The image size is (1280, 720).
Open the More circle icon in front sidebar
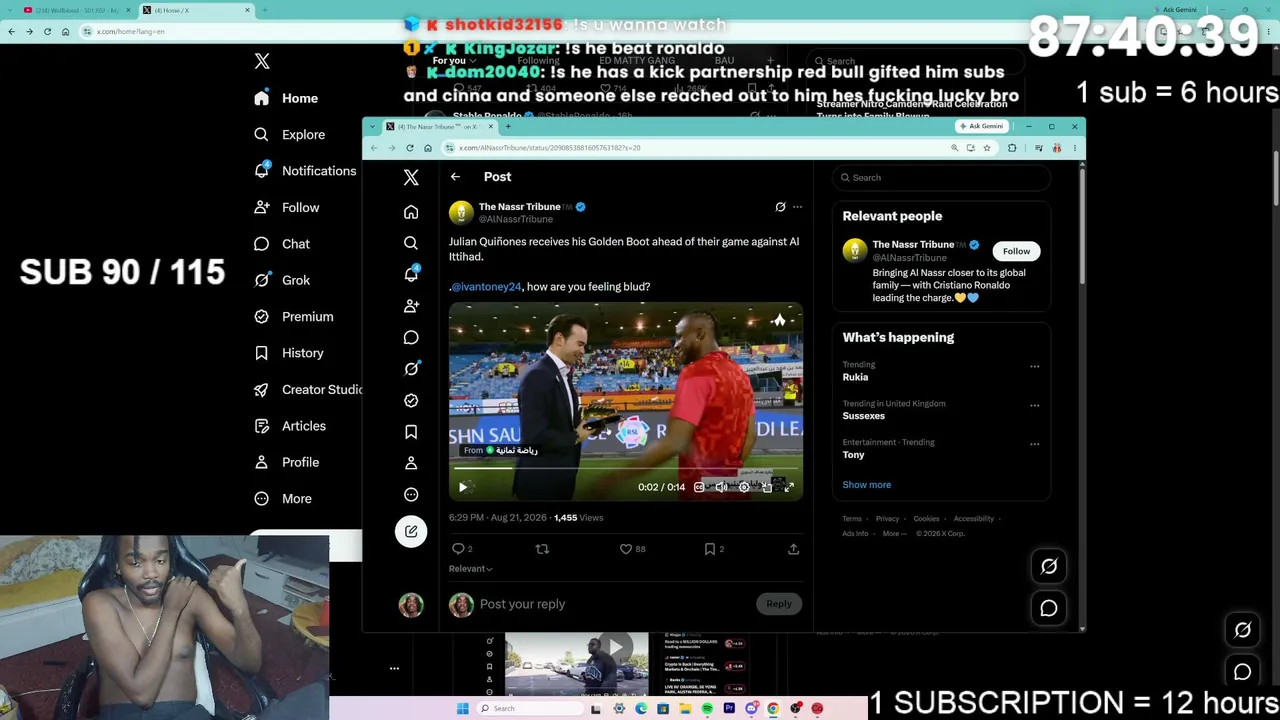click(411, 495)
